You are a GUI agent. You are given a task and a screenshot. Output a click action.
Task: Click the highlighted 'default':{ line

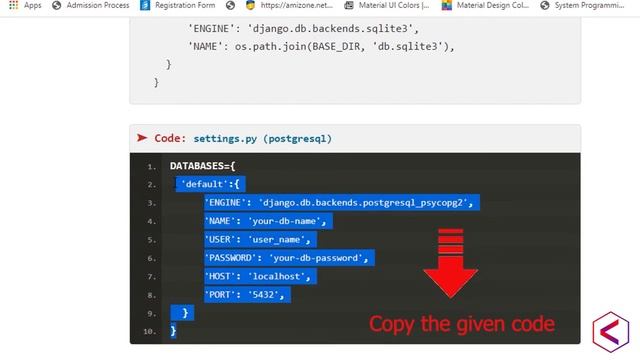211,184
